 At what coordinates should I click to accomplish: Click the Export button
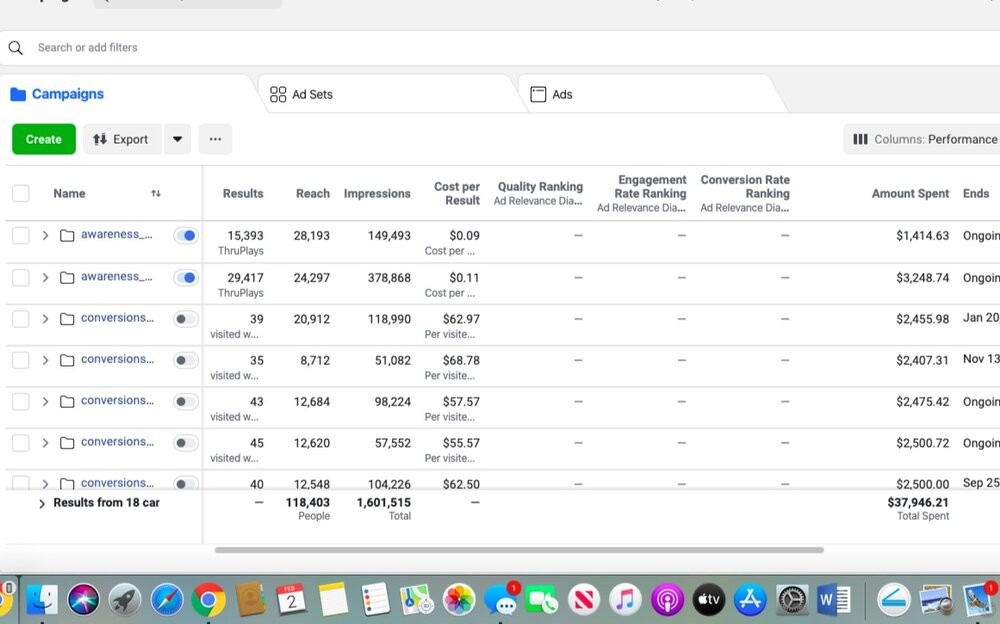coord(121,139)
